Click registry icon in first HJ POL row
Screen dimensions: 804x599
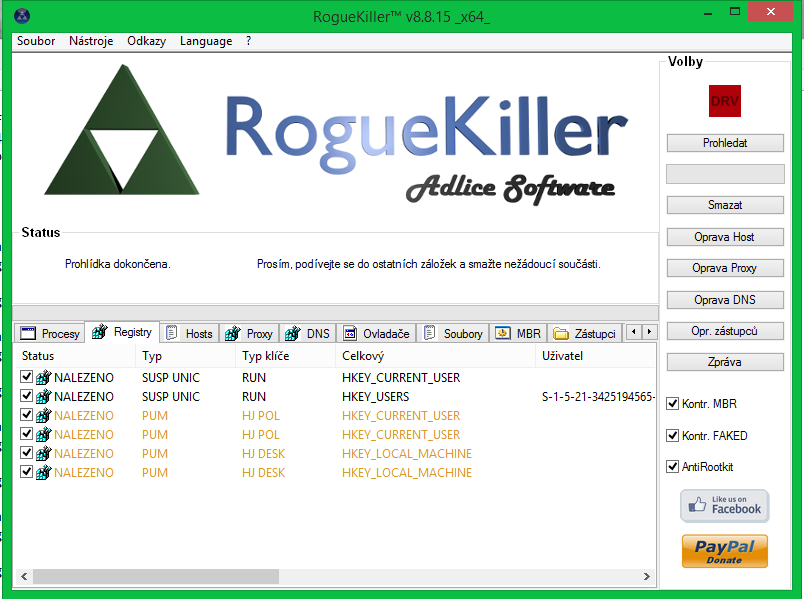tap(44, 415)
